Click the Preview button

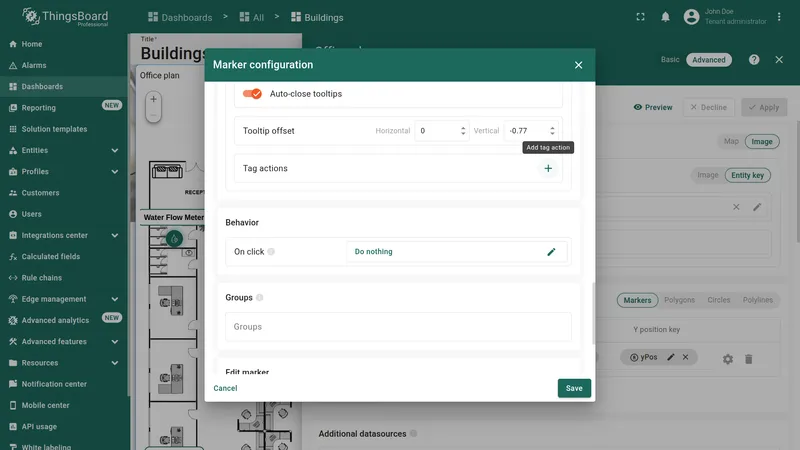(x=653, y=107)
